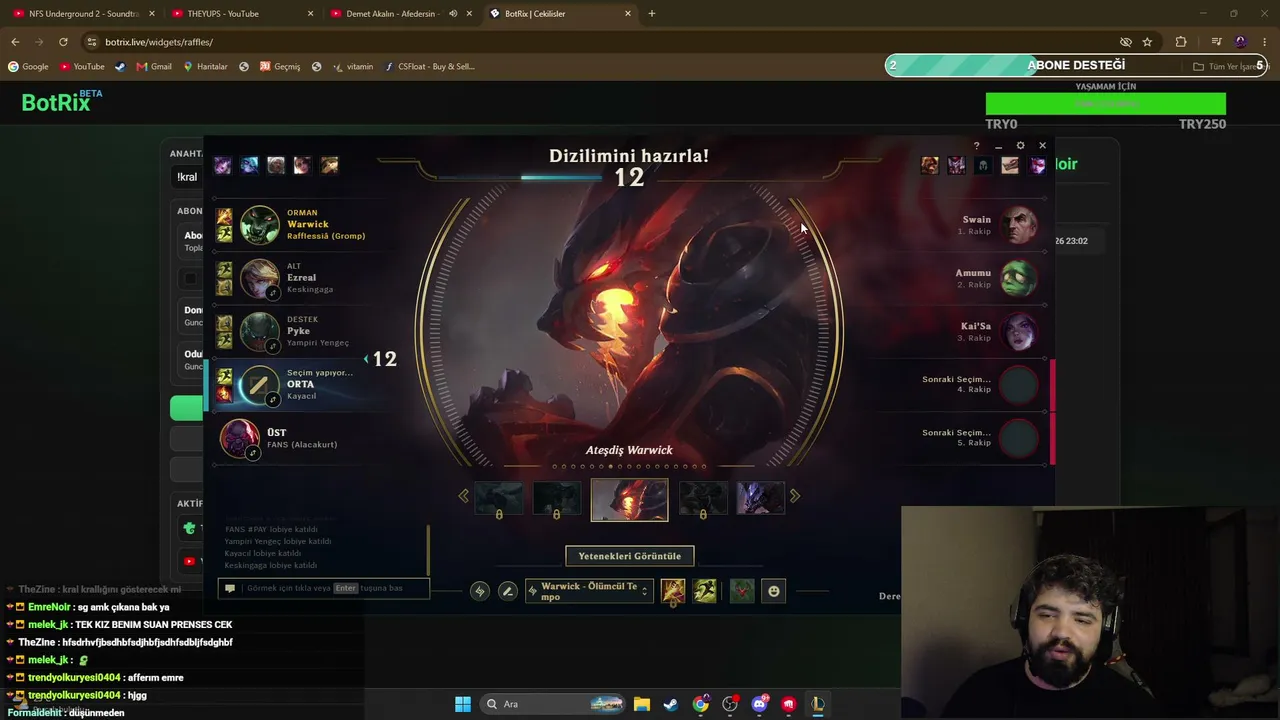
Task: Open the Gmail bookmark
Action: [154, 67]
